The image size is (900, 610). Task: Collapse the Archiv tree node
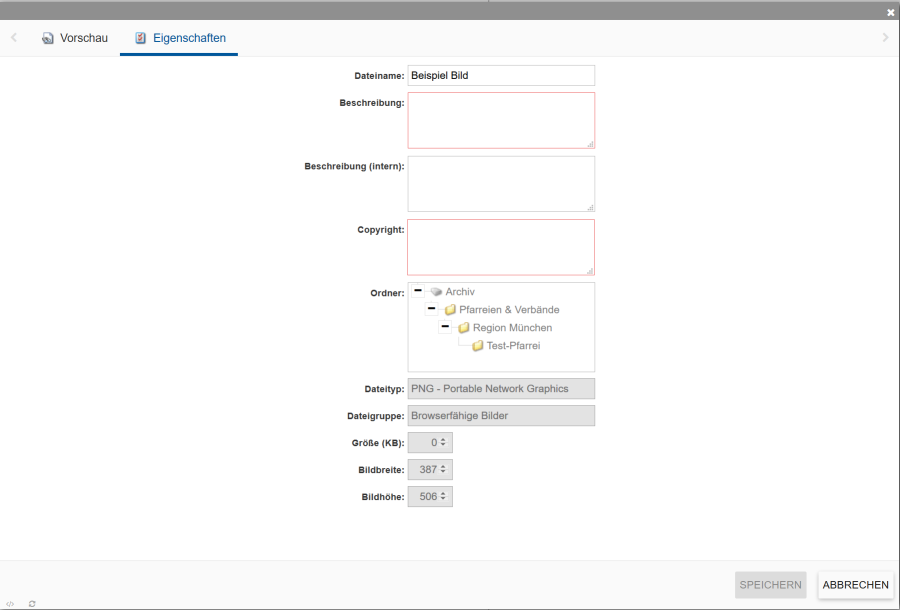pos(417,291)
